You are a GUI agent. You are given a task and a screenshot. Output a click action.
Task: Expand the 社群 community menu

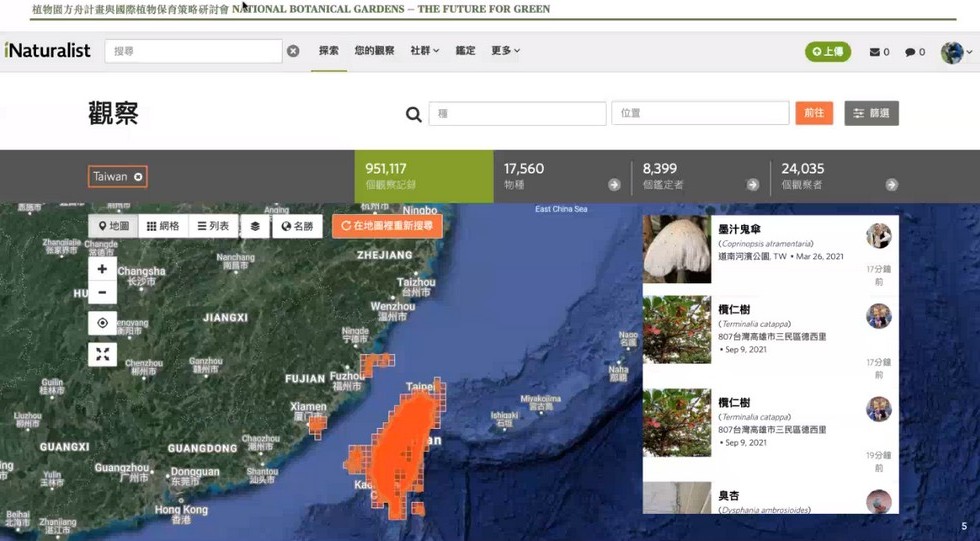tap(424, 51)
